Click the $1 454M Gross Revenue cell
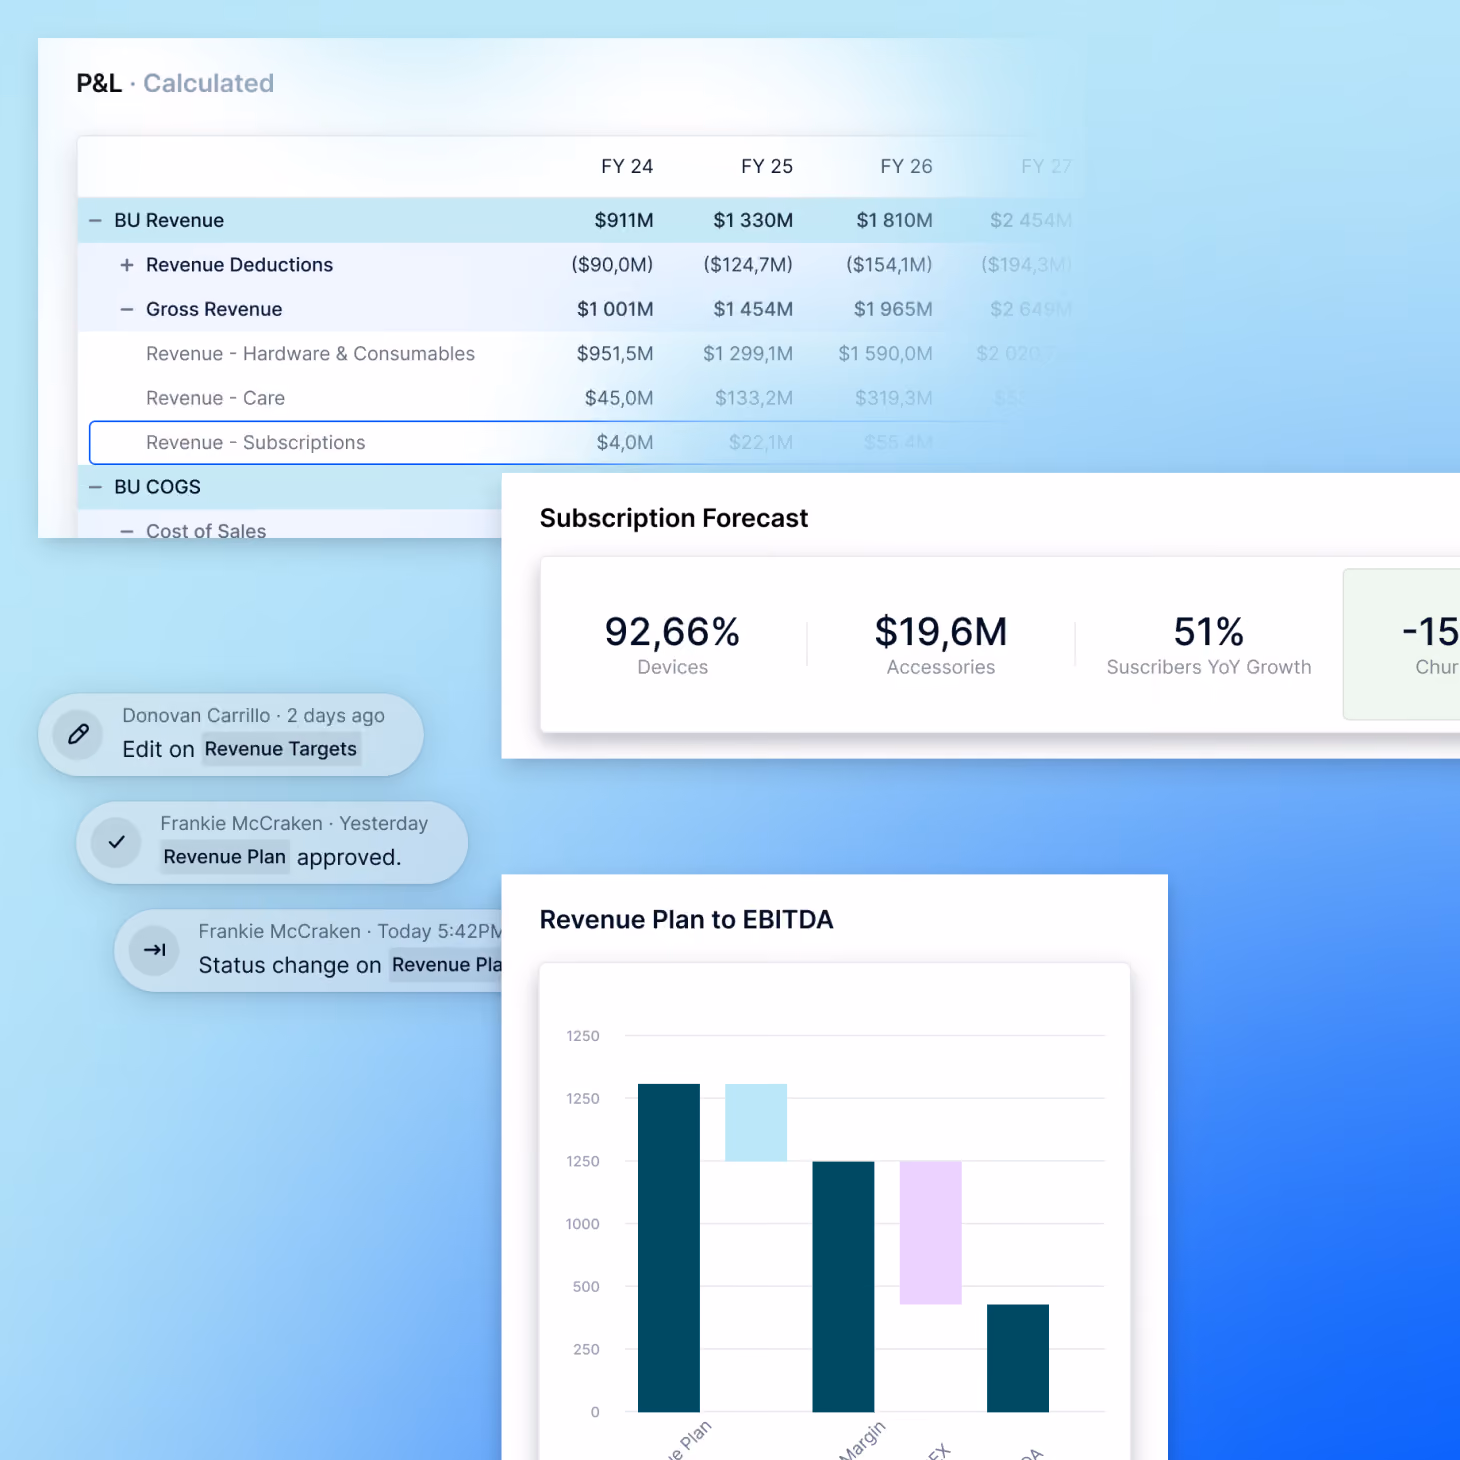This screenshot has width=1460, height=1460. tap(753, 310)
